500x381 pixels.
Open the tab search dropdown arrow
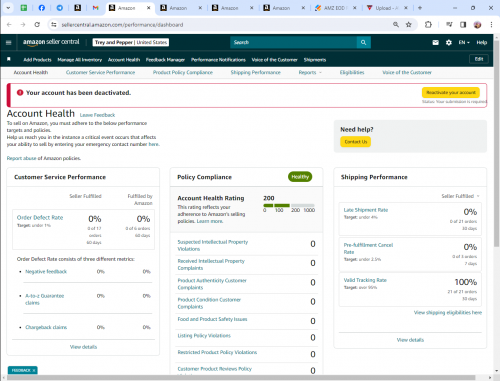pos(8,8)
